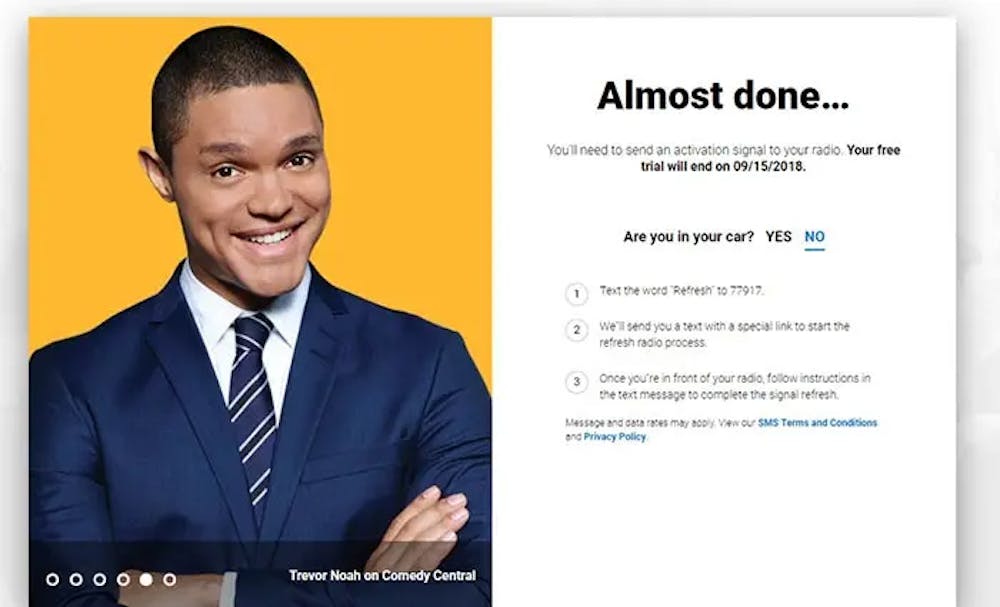Select the sixth carousel dot
Image resolution: width=1000 pixels, height=607 pixels.
(x=170, y=580)
